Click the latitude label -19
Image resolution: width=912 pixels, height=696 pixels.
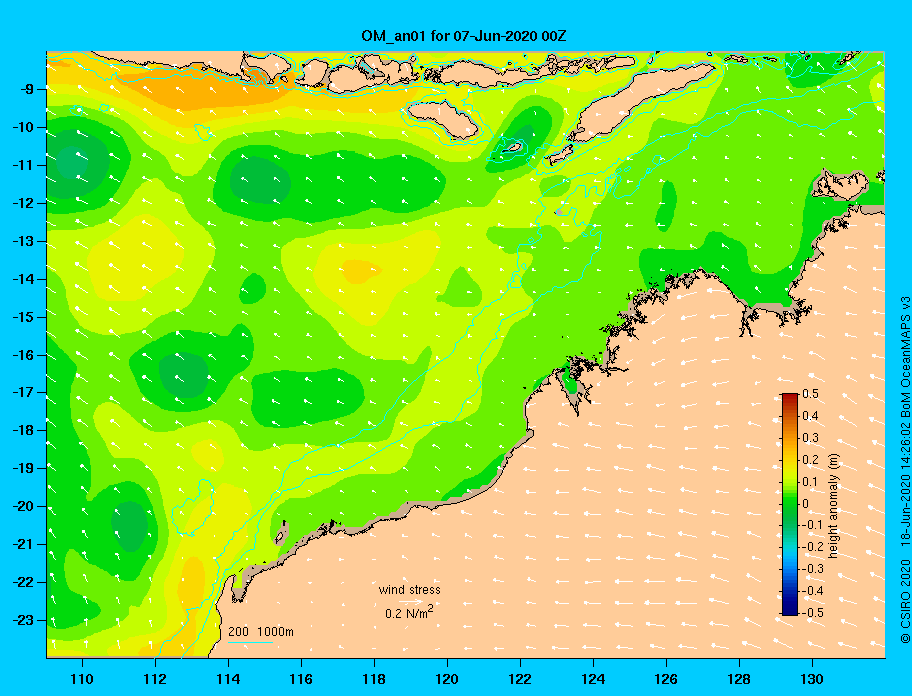(24, 468)
